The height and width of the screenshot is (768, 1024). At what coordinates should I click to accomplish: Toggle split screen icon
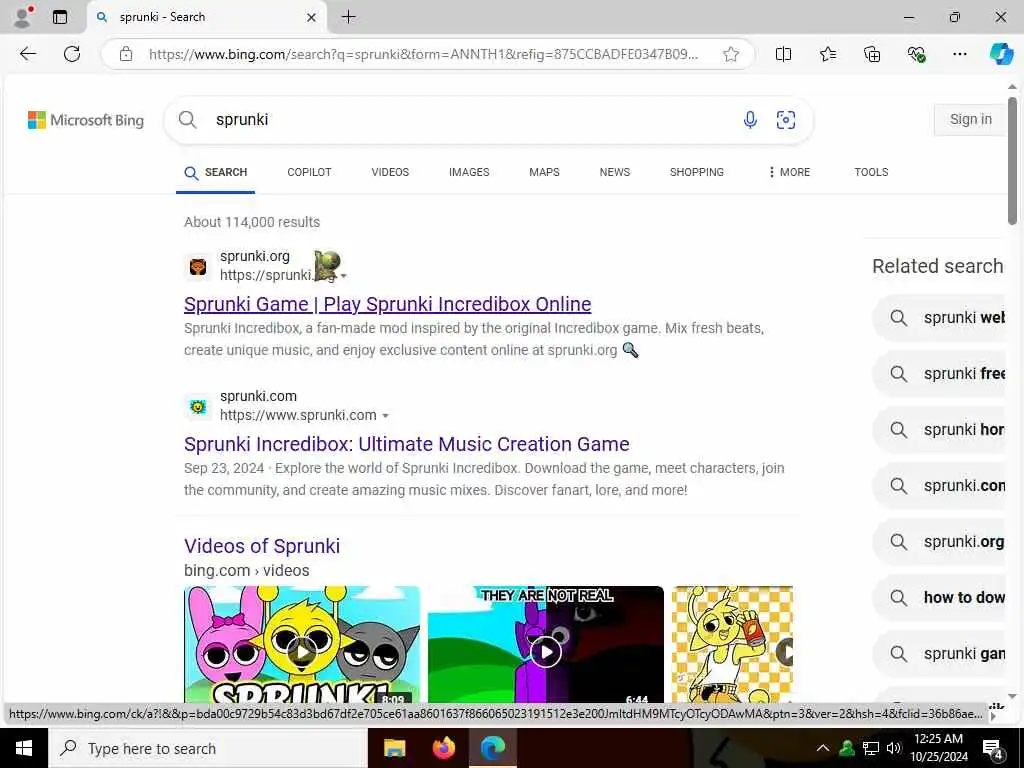click(783, 54)
